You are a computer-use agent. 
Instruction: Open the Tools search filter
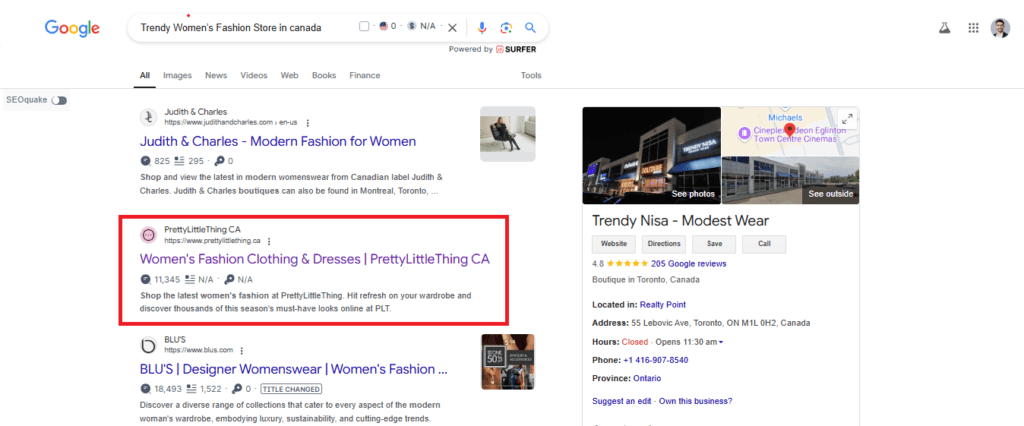(x=531, y=75)
